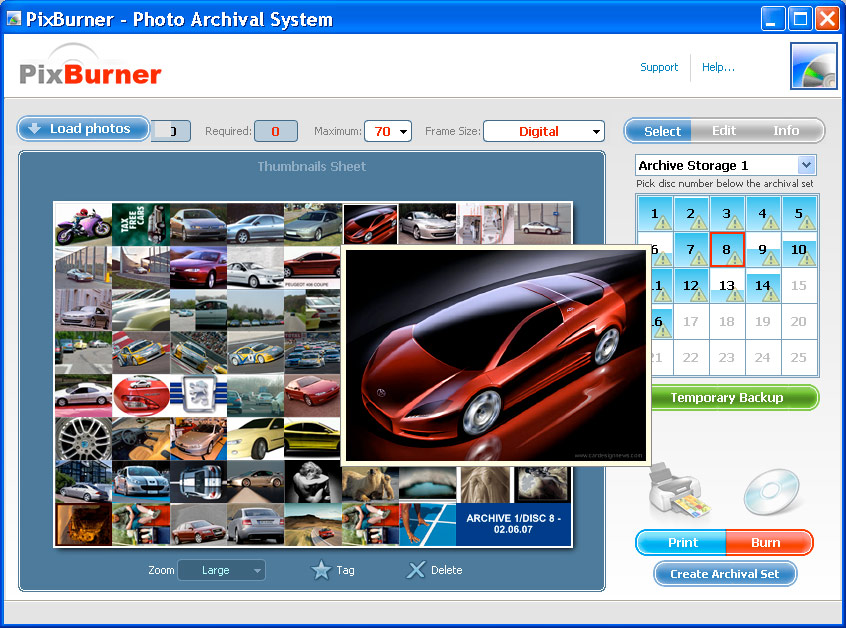Image resolution: width=846 pixels, height=628 pixels.
Task: Click the PixBurner CD icon top right
Action: coord(813,67)
